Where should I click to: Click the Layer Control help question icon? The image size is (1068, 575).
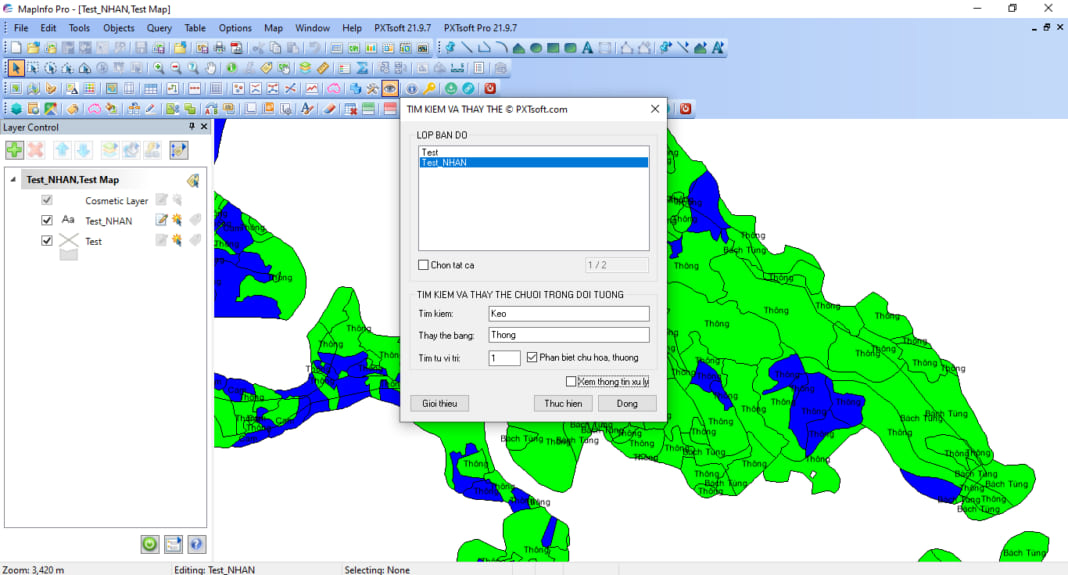coord(196,544)
